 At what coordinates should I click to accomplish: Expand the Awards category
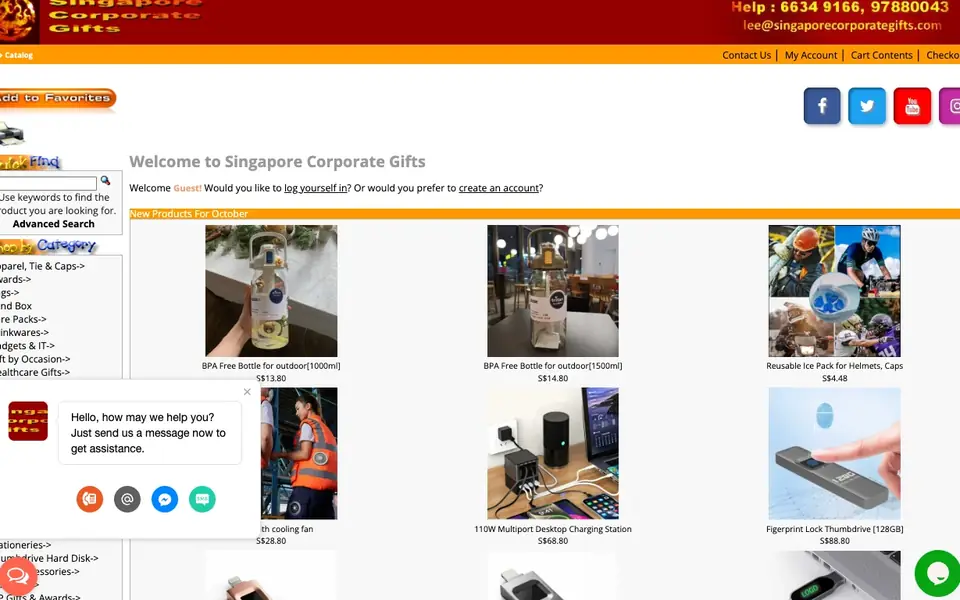tap(15, 279)
